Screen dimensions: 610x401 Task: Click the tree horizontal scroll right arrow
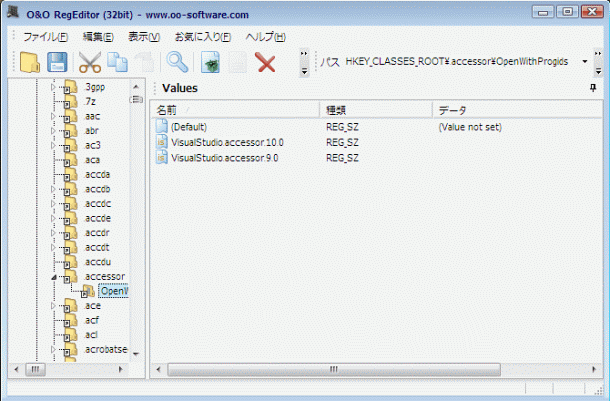(121, 369)
